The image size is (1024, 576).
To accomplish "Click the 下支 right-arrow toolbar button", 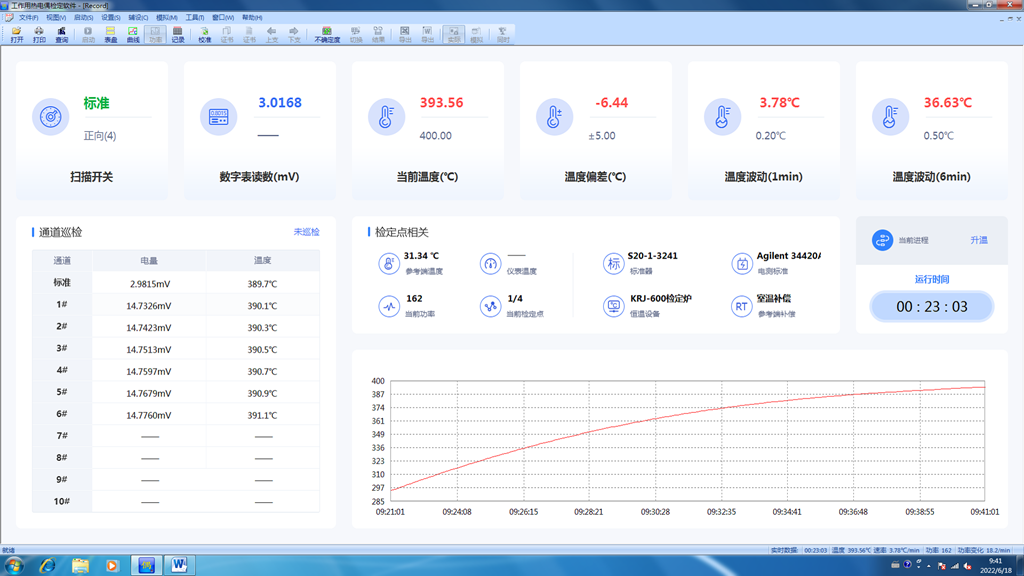I will (294, 35).
